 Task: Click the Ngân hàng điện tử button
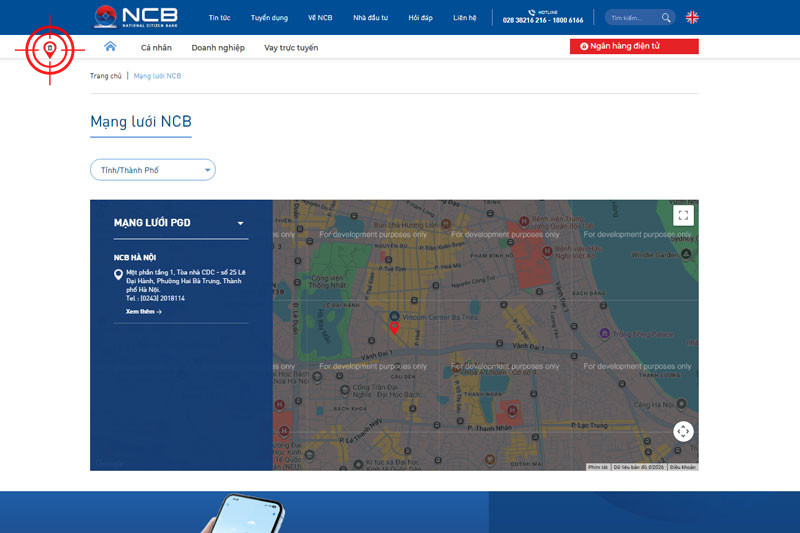click(x=634, y=46)
